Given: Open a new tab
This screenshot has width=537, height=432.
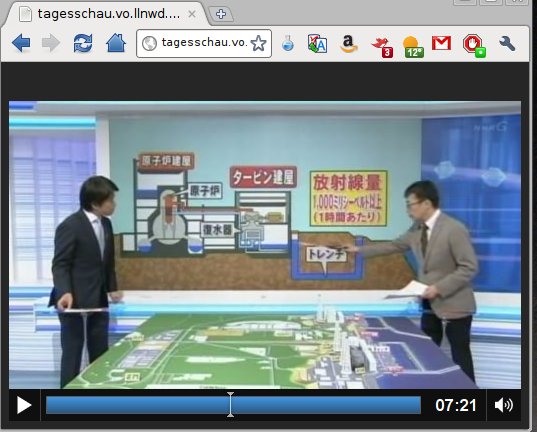Looking at the screenshot, I should (x=221, y=14).
